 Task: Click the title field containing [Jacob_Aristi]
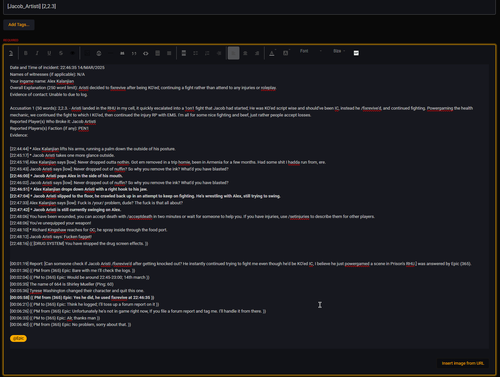(x=249, y=7)
